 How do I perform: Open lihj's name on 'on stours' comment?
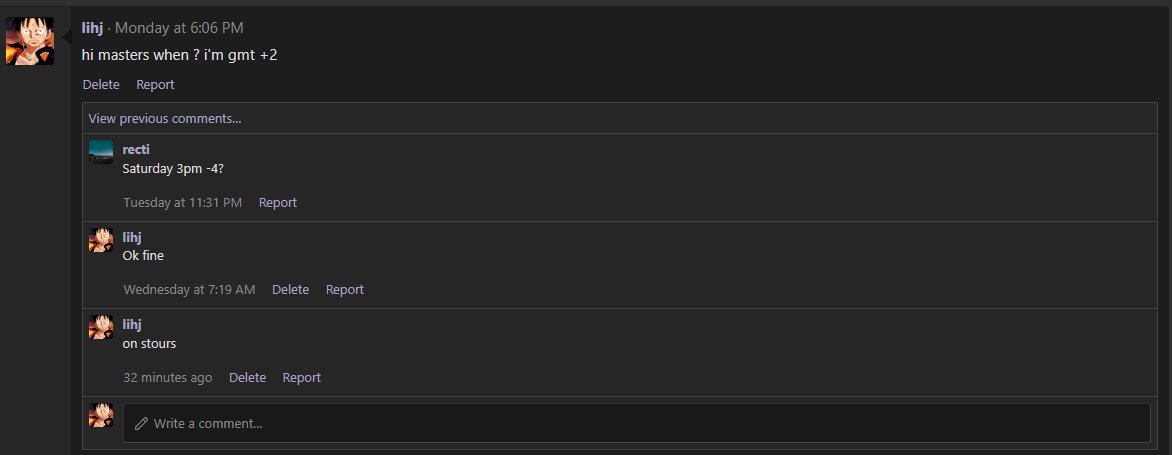point(132,324)
